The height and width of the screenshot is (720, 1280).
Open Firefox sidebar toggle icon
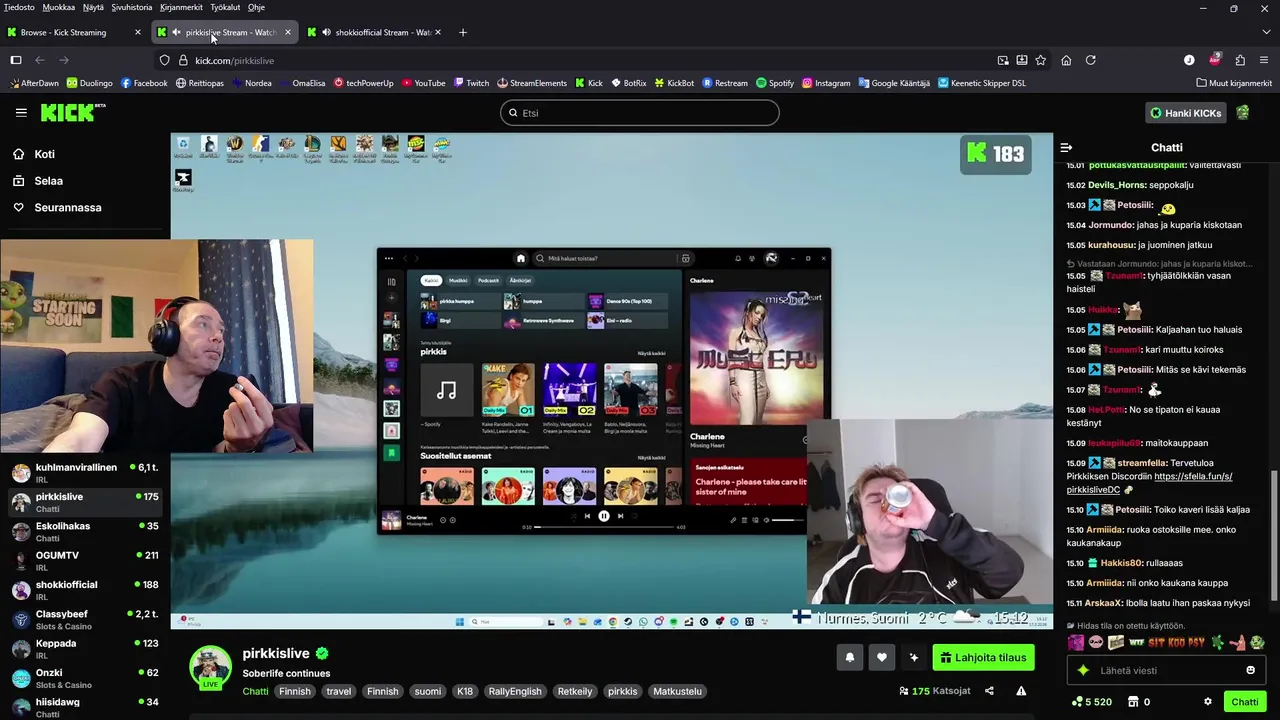point(16,60)
